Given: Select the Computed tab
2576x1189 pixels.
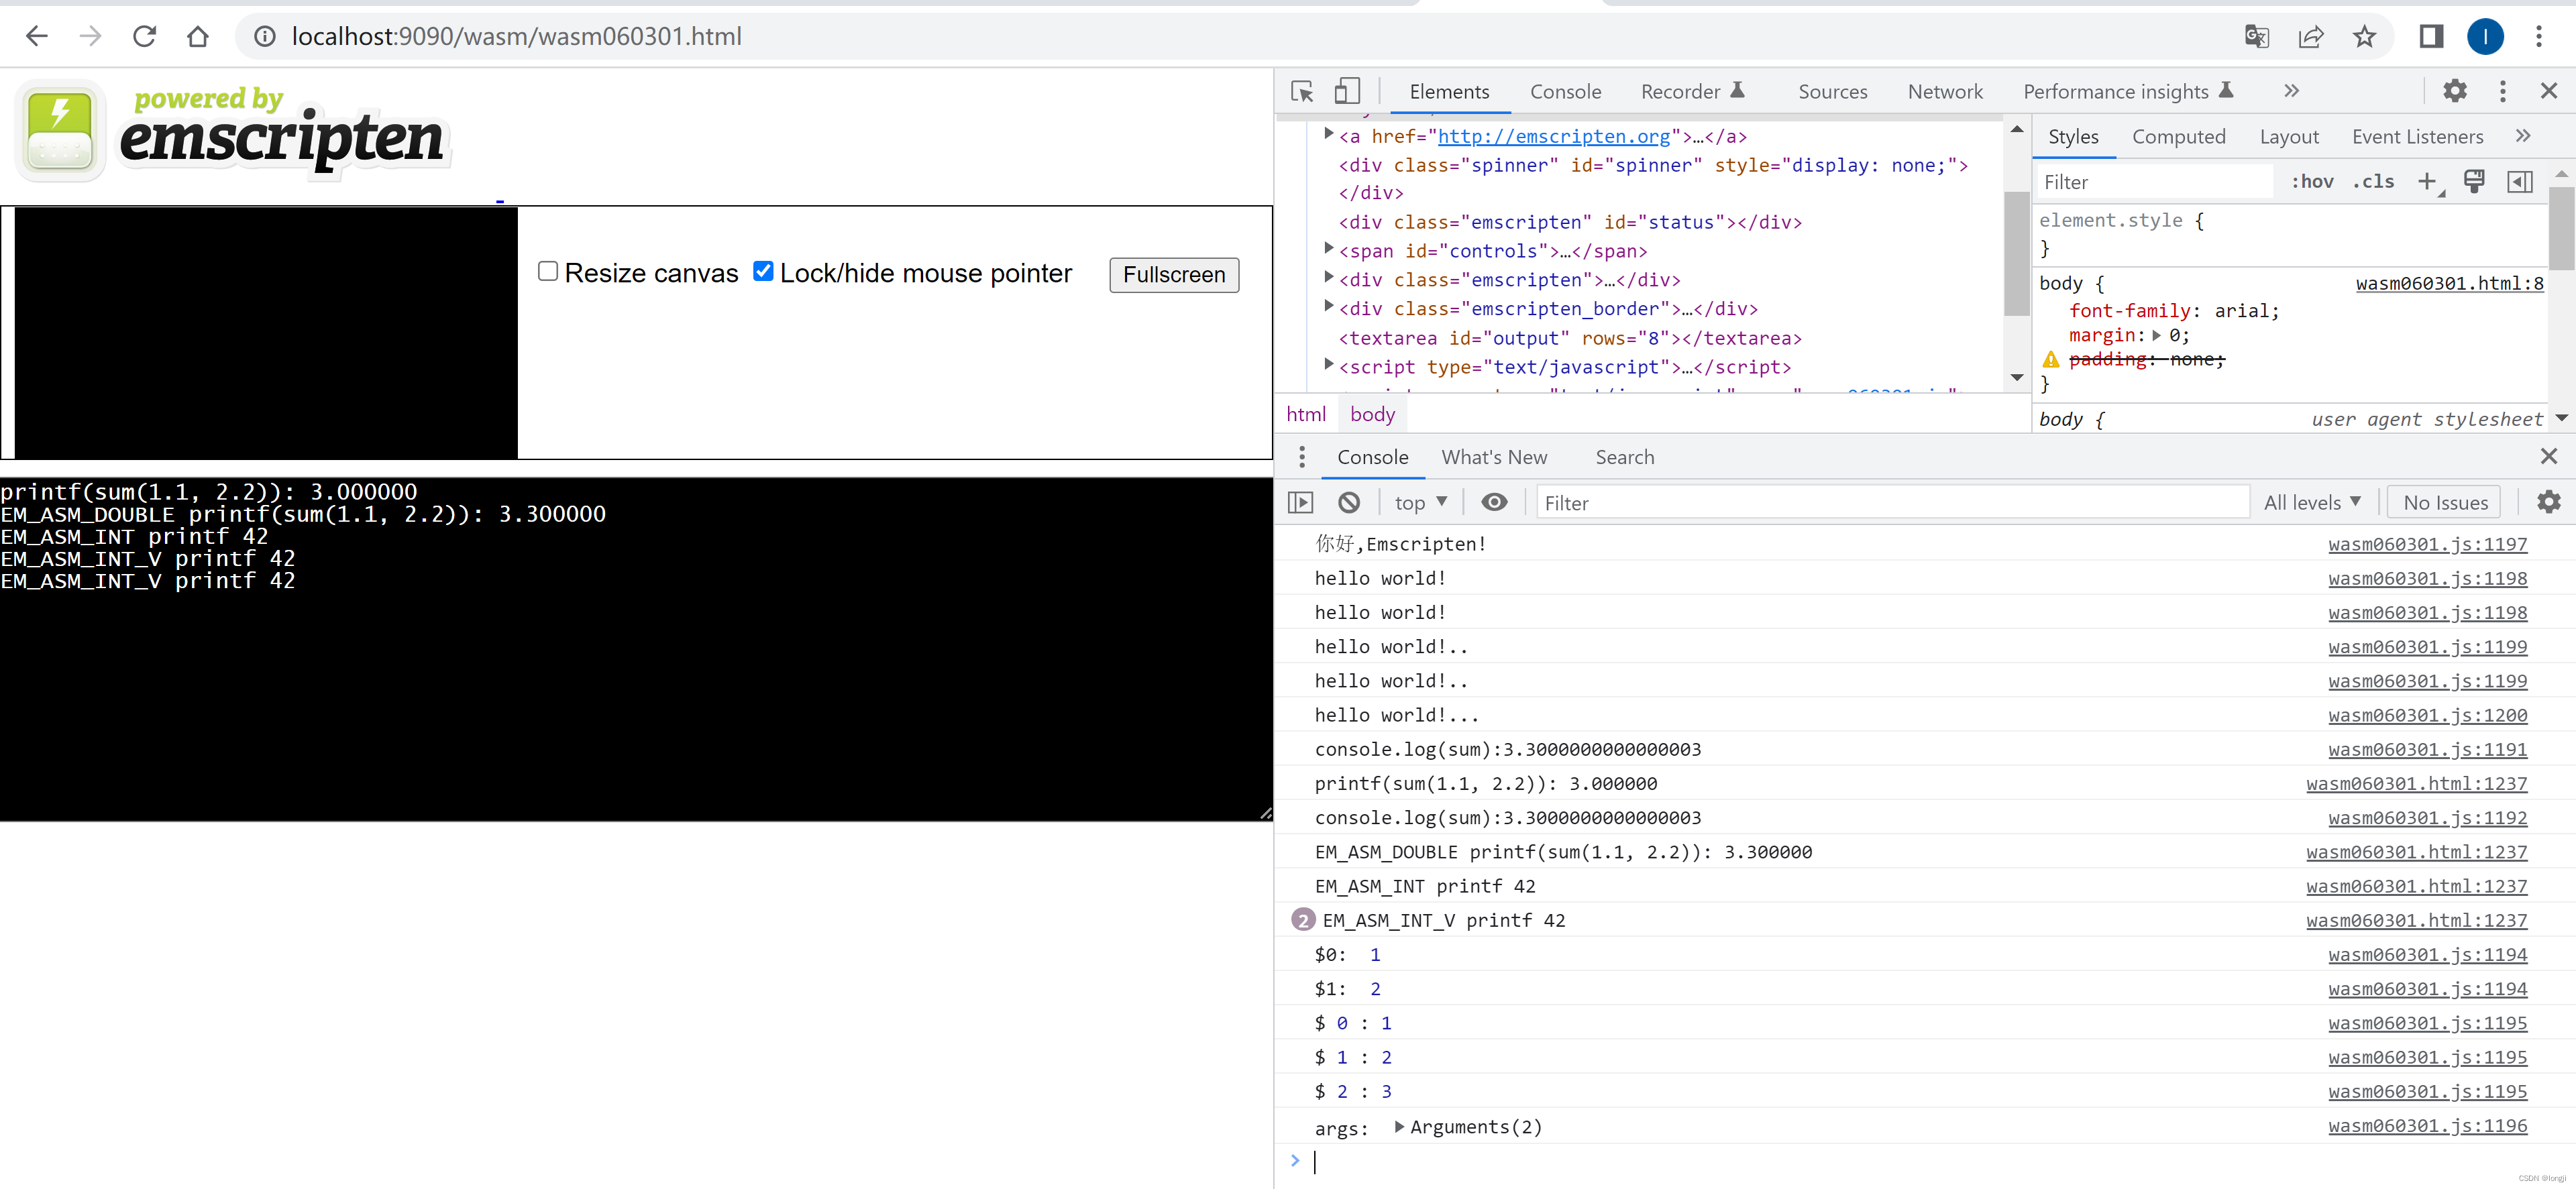Looking at the screenshot, I should (2178, 136).
